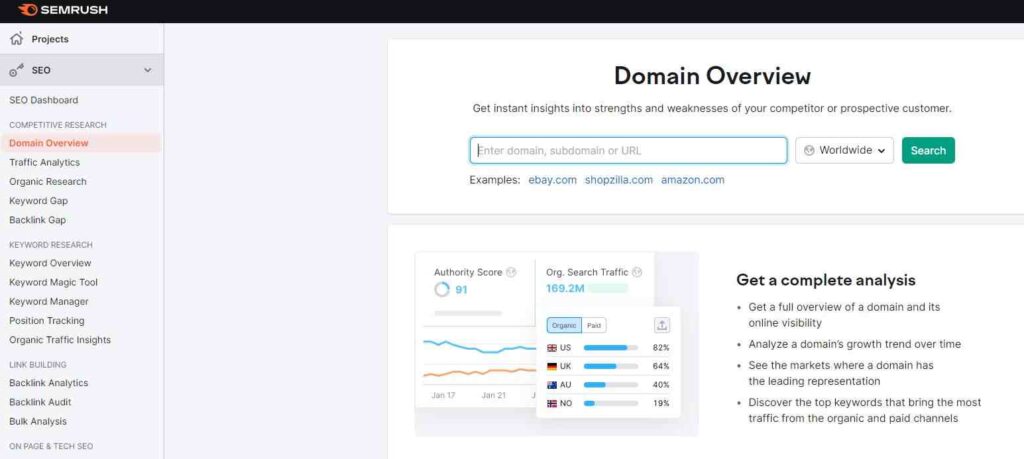
Task: Open the Worldwide region dropdown
Action: [x=844, y=150]
